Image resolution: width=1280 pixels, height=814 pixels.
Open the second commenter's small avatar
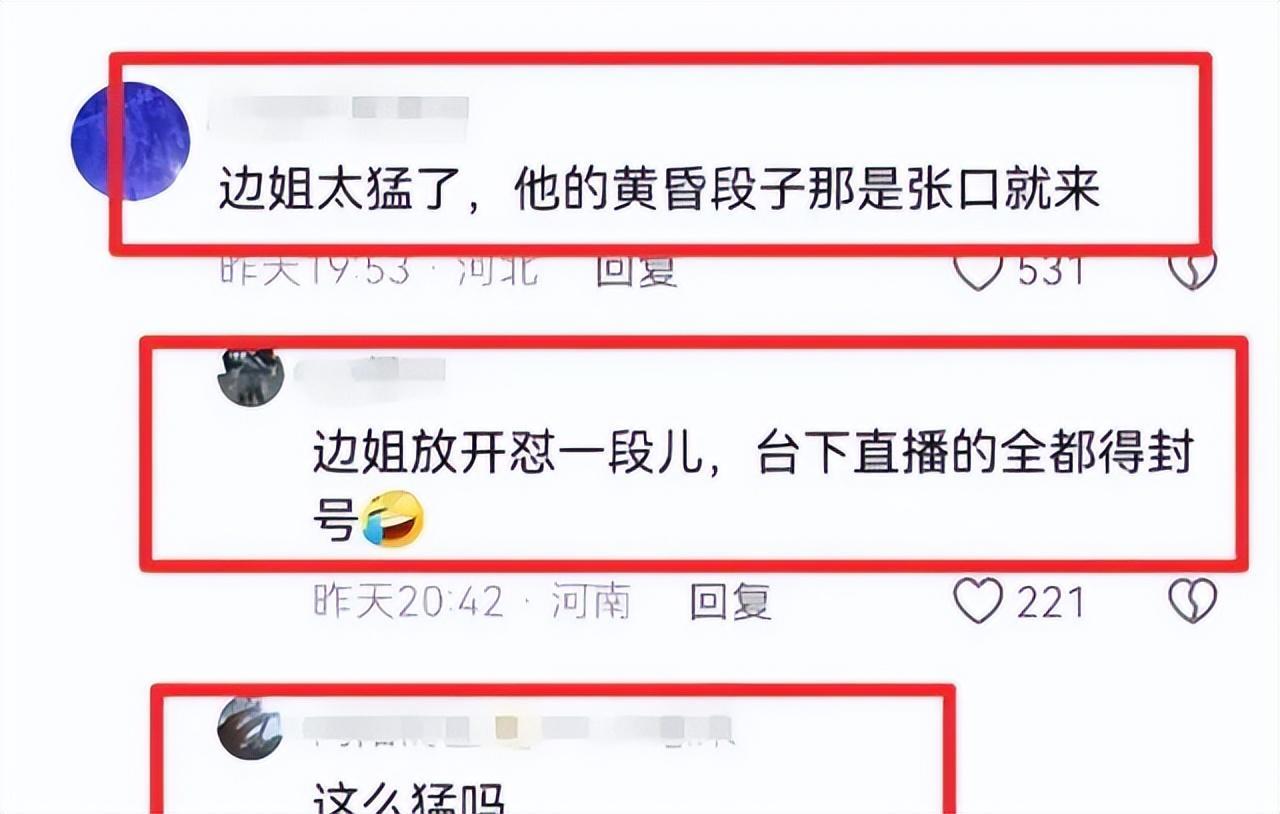(251, 375)
